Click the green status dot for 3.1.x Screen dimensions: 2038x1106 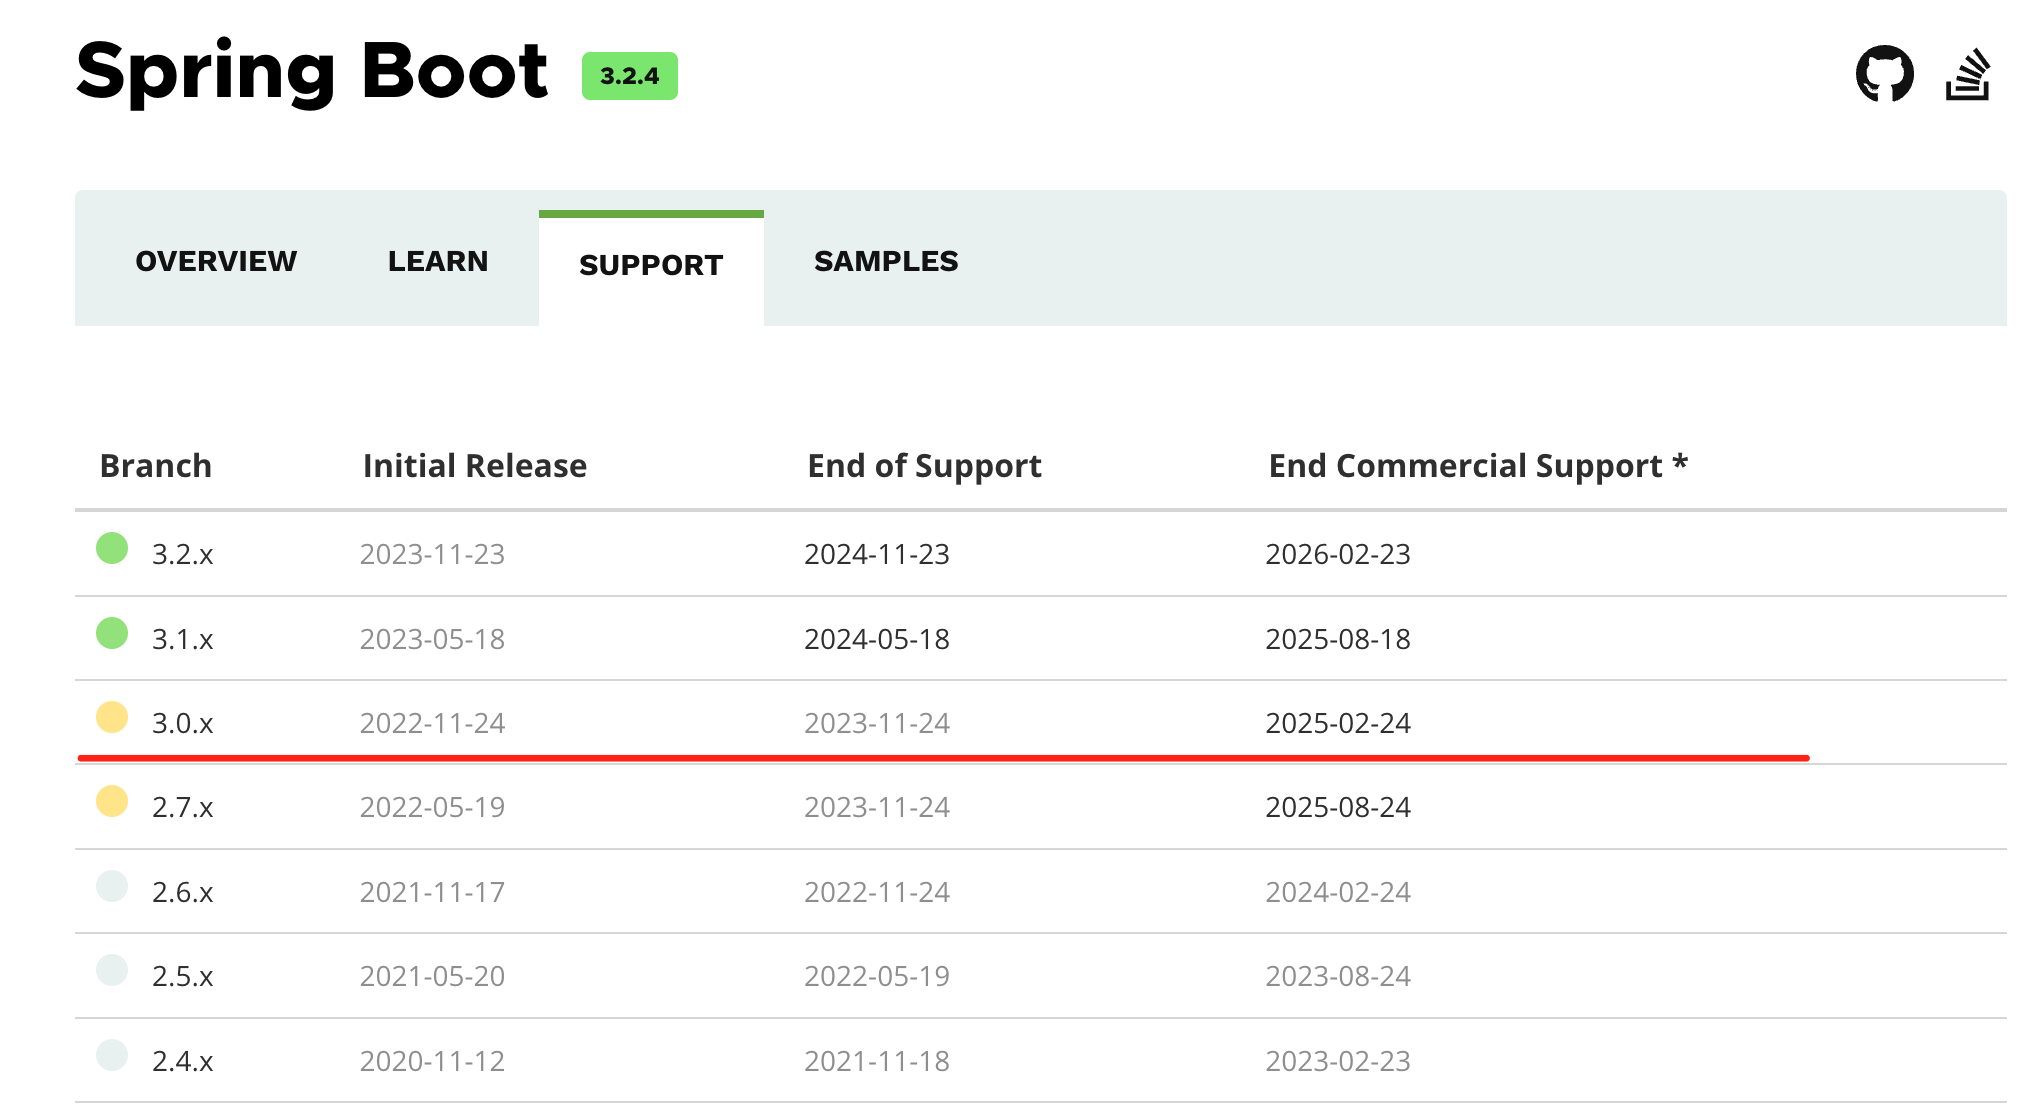pyautogui.click(x=112, y=633)
